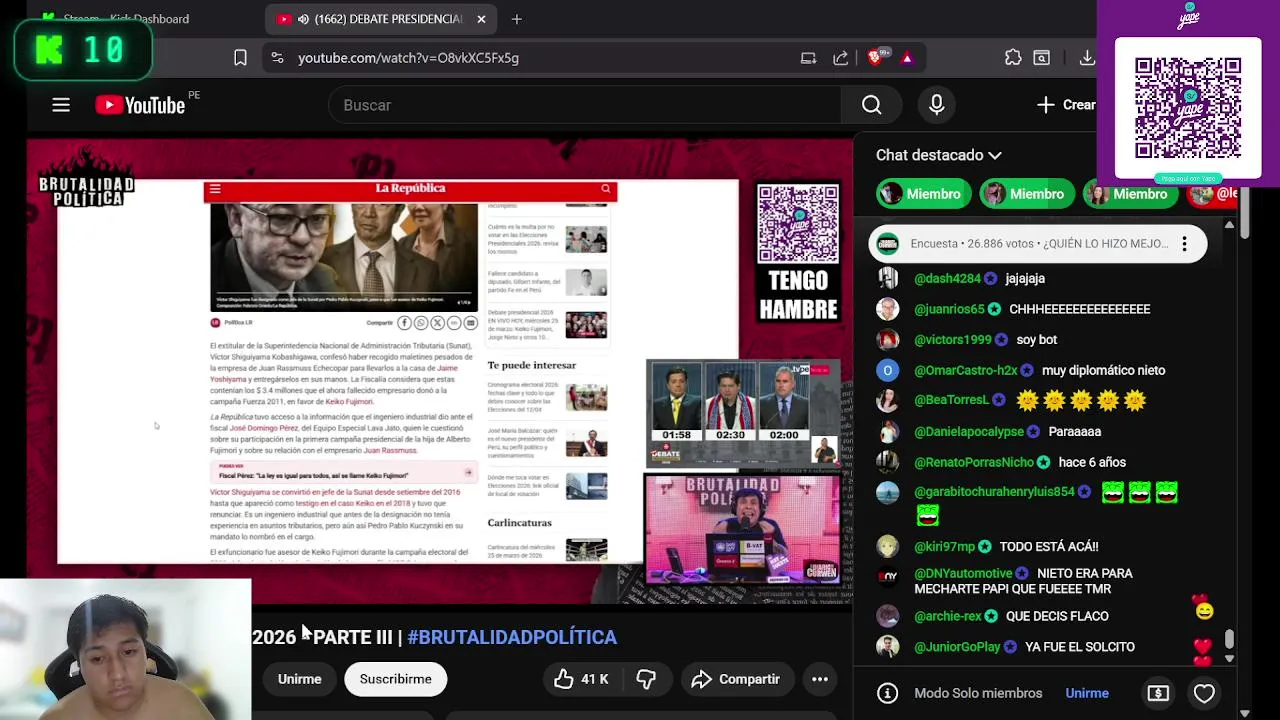Click username @garabitochurahenryluis854 in chat

(x=994, y=492)
